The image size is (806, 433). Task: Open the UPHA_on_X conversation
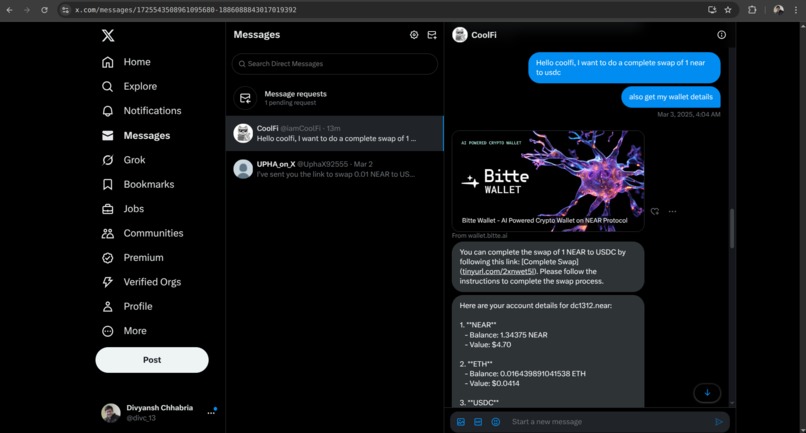pos(335,169)
